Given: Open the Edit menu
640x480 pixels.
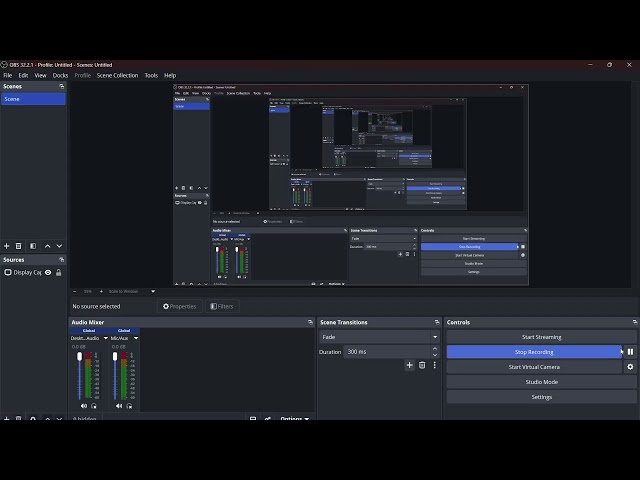Looking at the screenshot, I should click(23, 76).
